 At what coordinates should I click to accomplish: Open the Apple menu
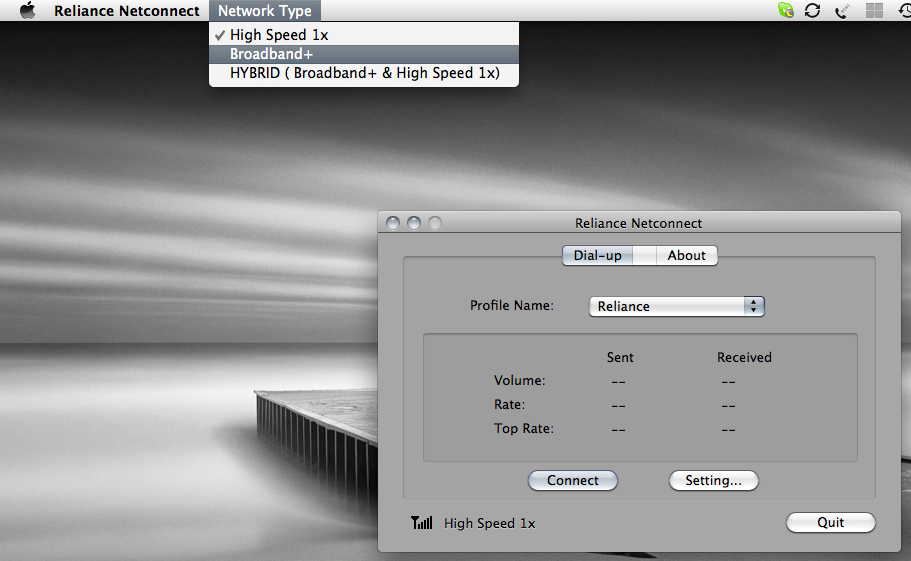coord(27,10)
